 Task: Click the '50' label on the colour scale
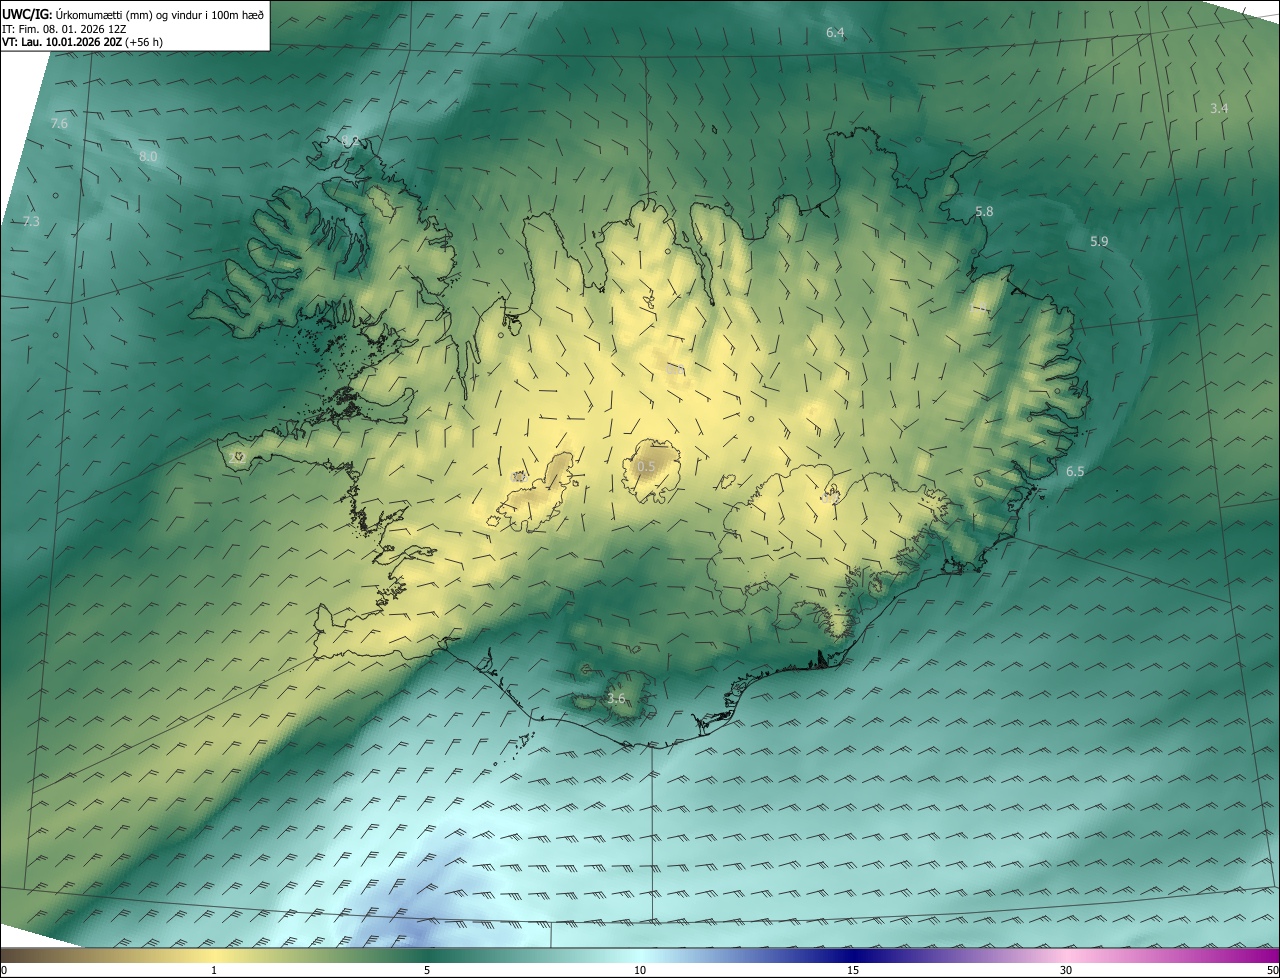point(1272,970)
